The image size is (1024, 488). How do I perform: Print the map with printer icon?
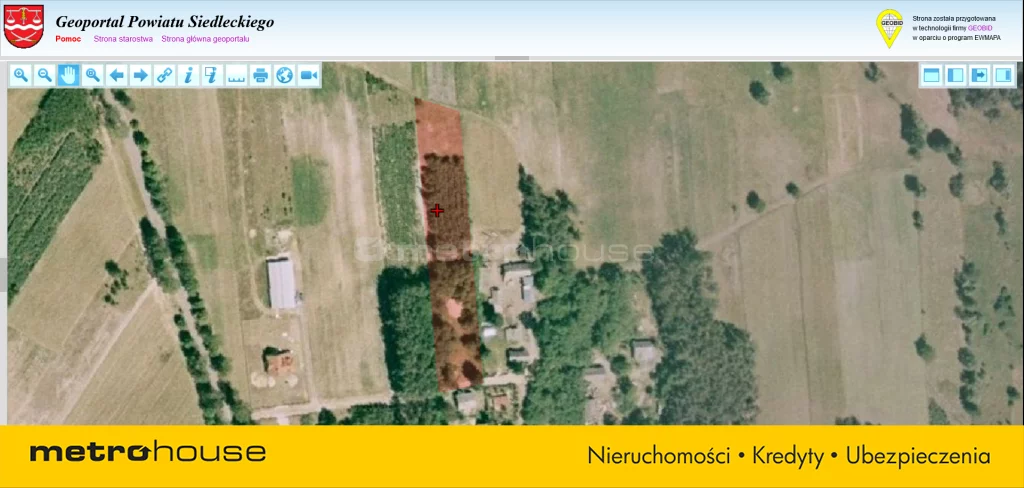point(260,75)
